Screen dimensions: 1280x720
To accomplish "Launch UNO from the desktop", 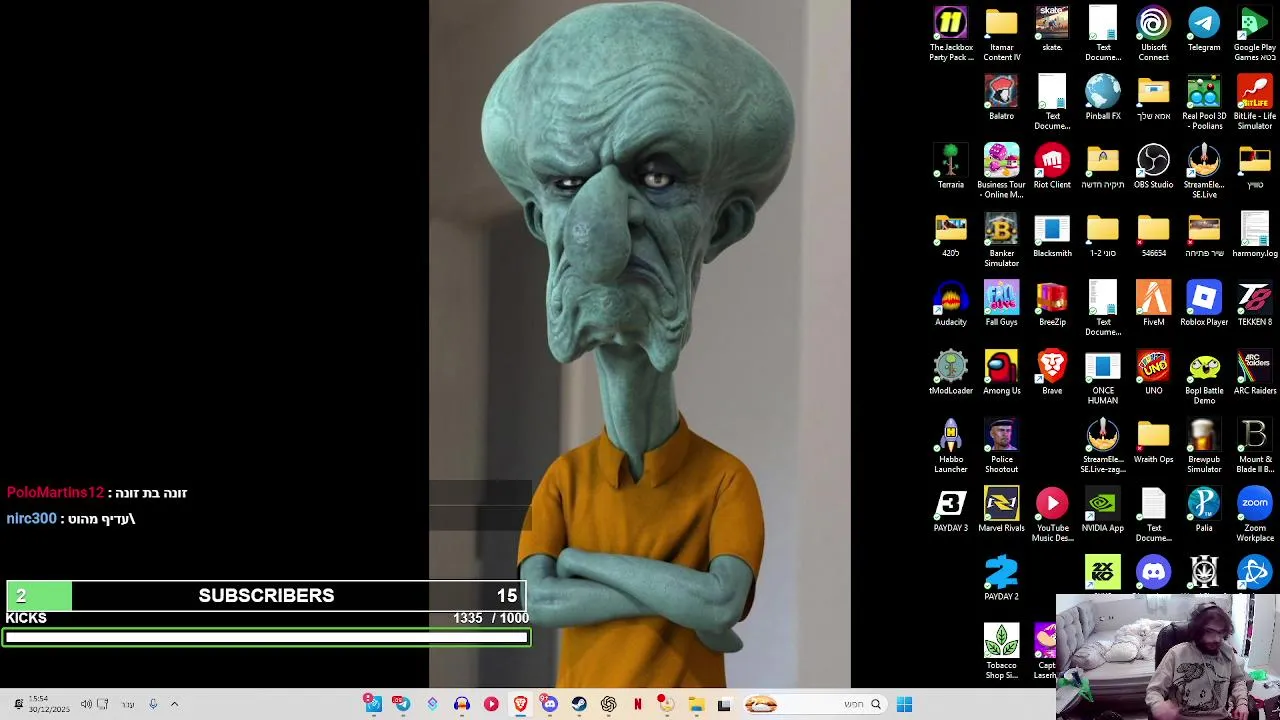I will point(1153,373).
